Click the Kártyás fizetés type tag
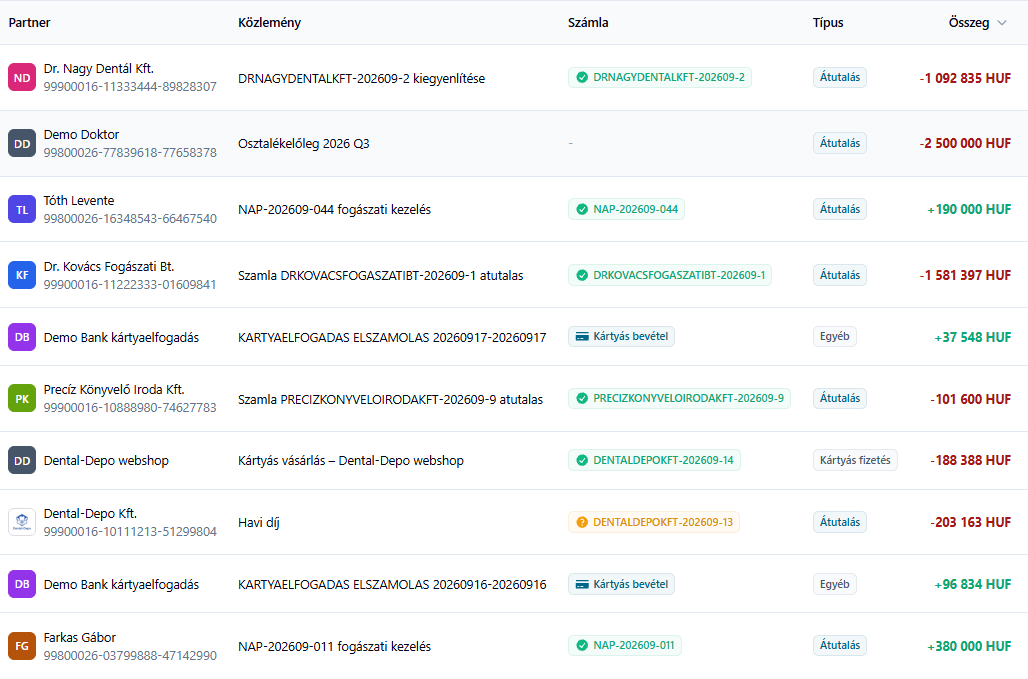1028x679 pixels. coord(855,460)
